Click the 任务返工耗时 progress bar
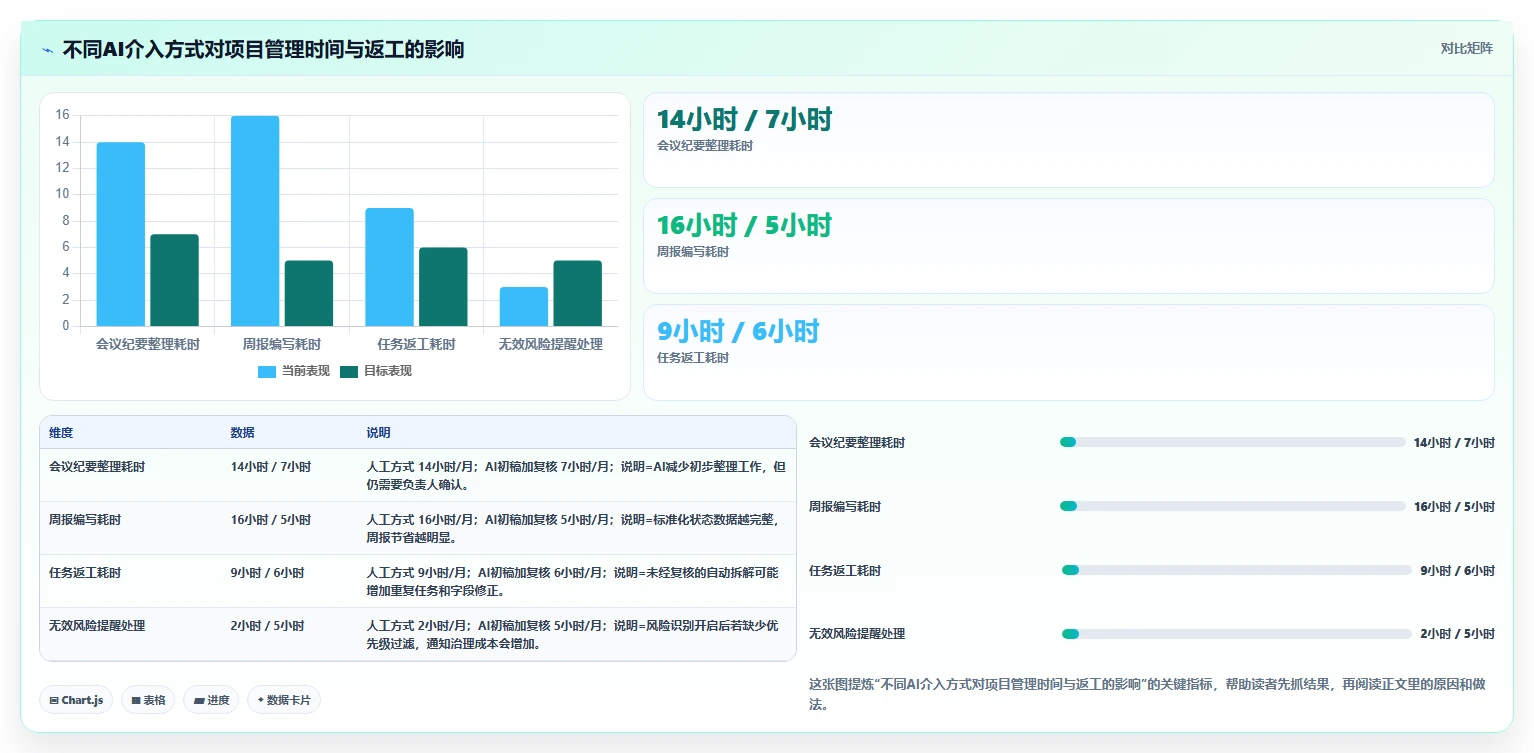Screen dimensions: 1534x753 [x=1237, y=570]
